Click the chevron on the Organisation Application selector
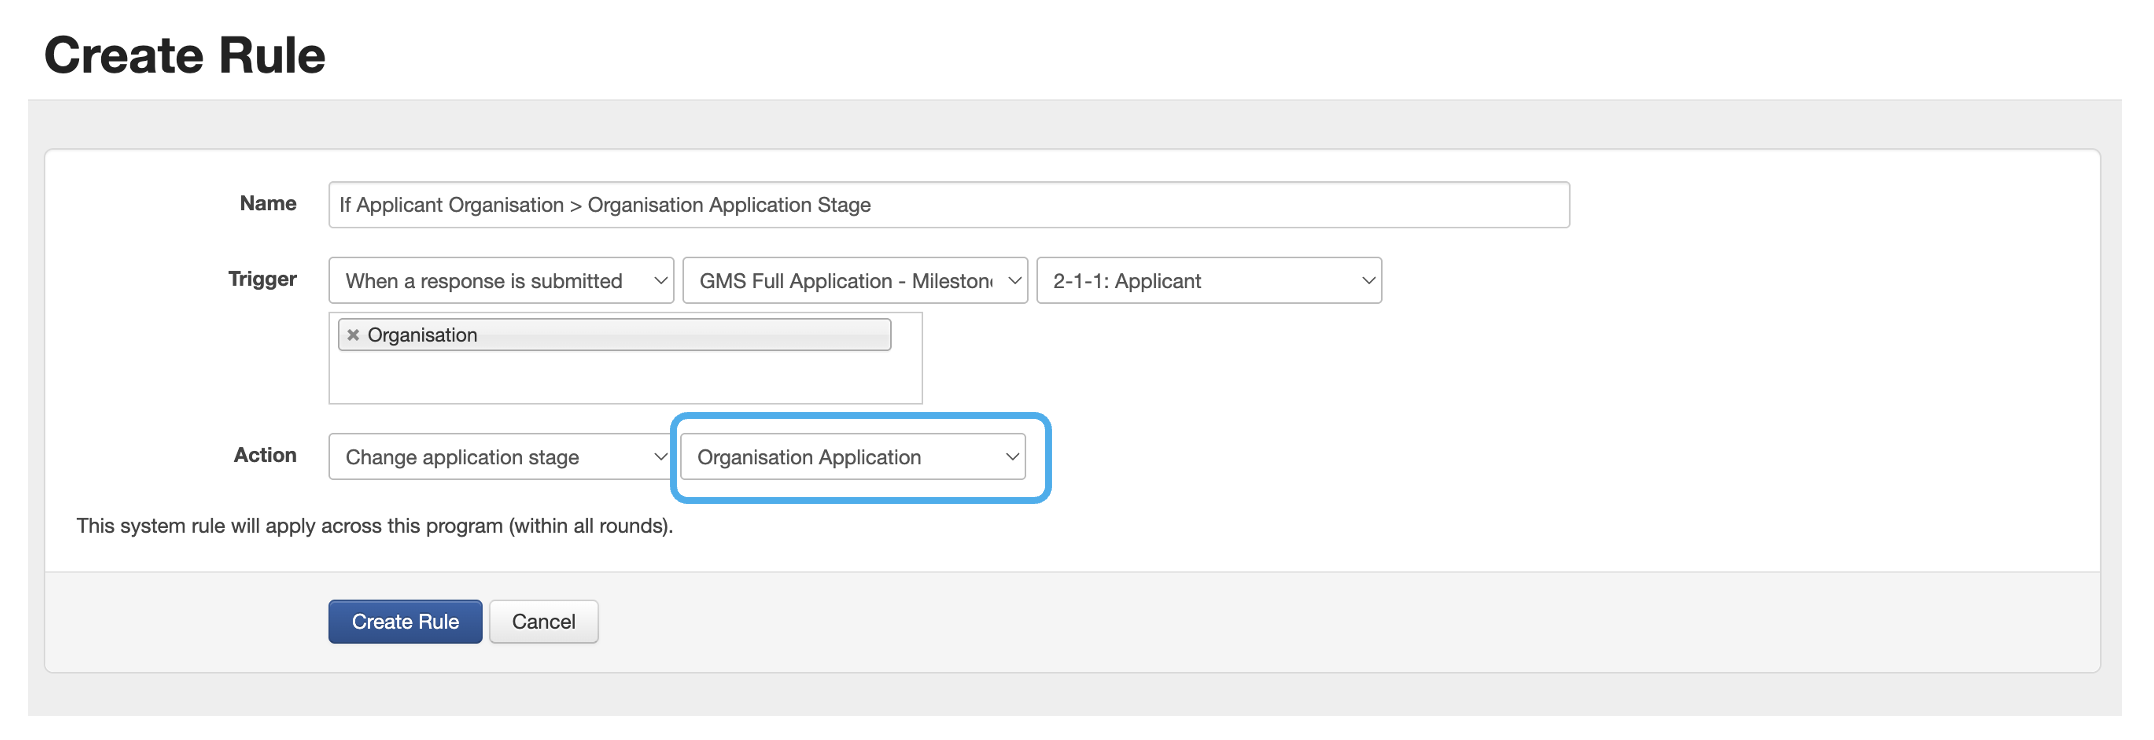 [1012, 457]
